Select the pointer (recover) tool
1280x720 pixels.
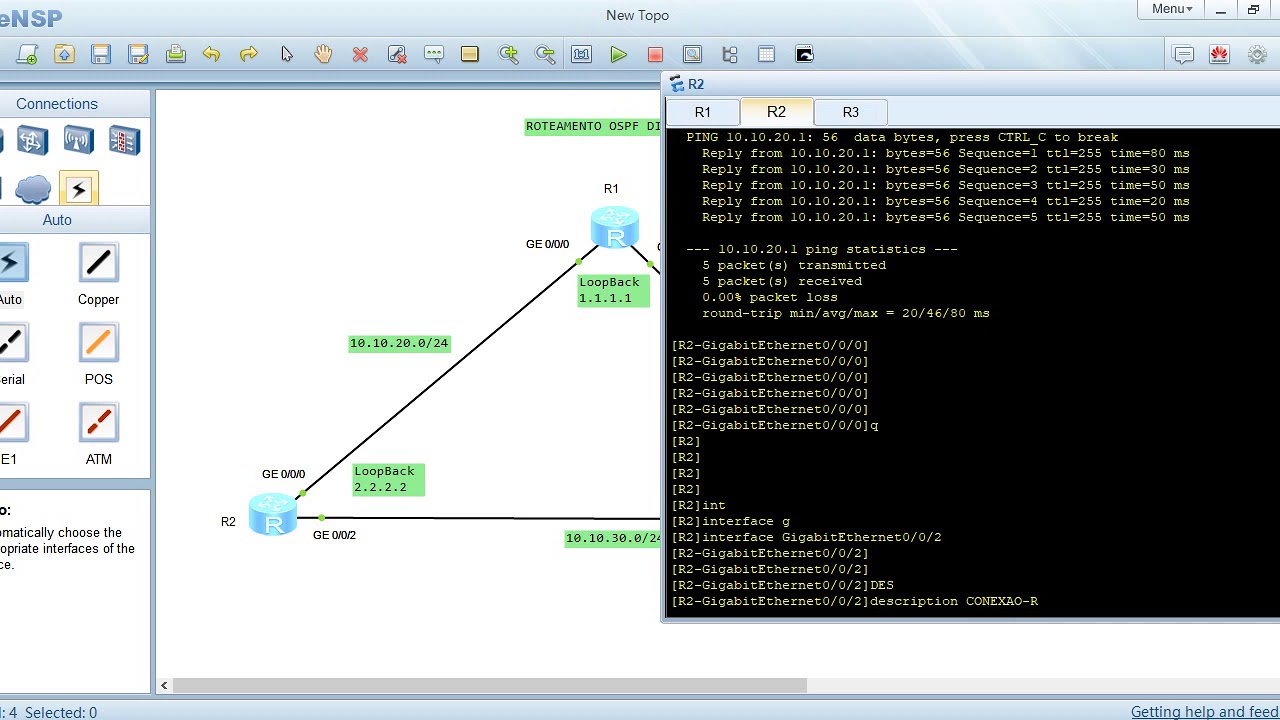click(x=286, y=55)
